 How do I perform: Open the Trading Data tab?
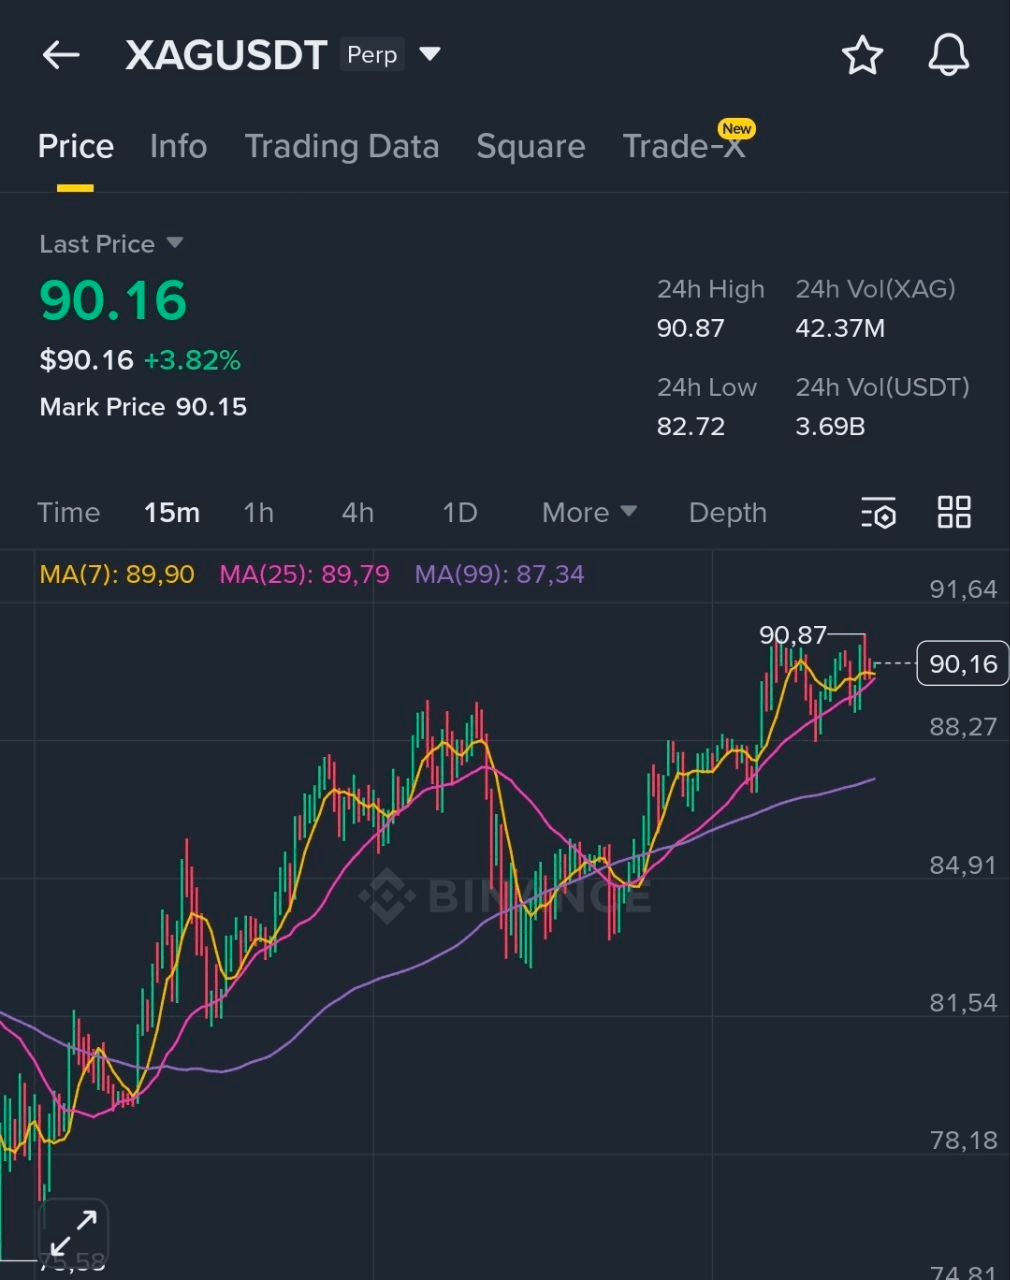(x=342, y=147)
